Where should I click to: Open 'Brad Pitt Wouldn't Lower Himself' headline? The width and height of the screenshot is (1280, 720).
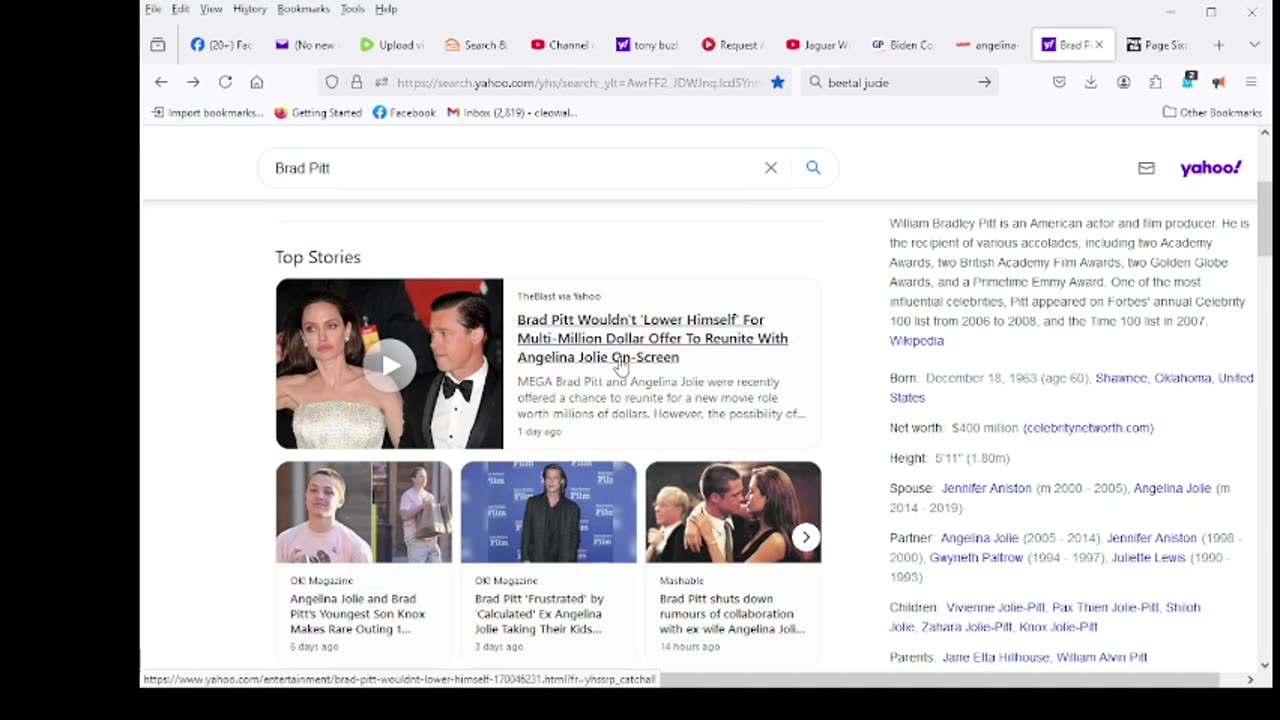coord(652,338)
